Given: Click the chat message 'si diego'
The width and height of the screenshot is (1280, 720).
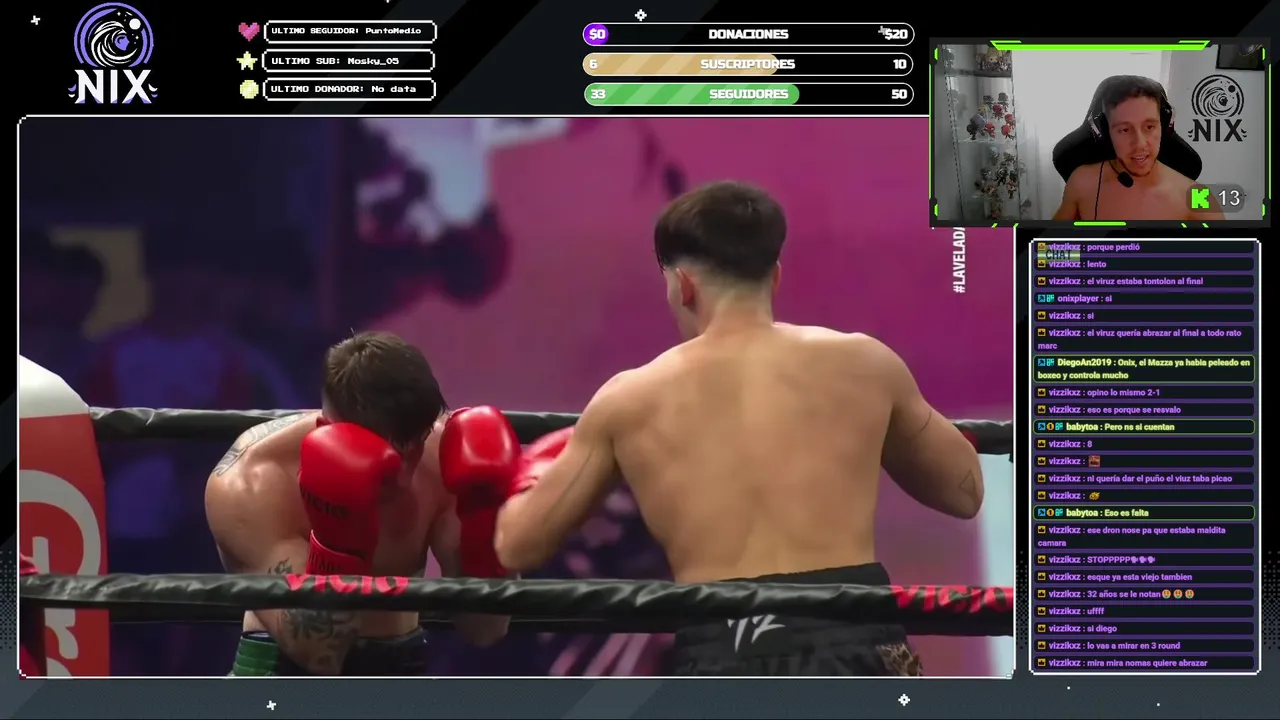Looking at the screenshot, I should [1145, 629].
